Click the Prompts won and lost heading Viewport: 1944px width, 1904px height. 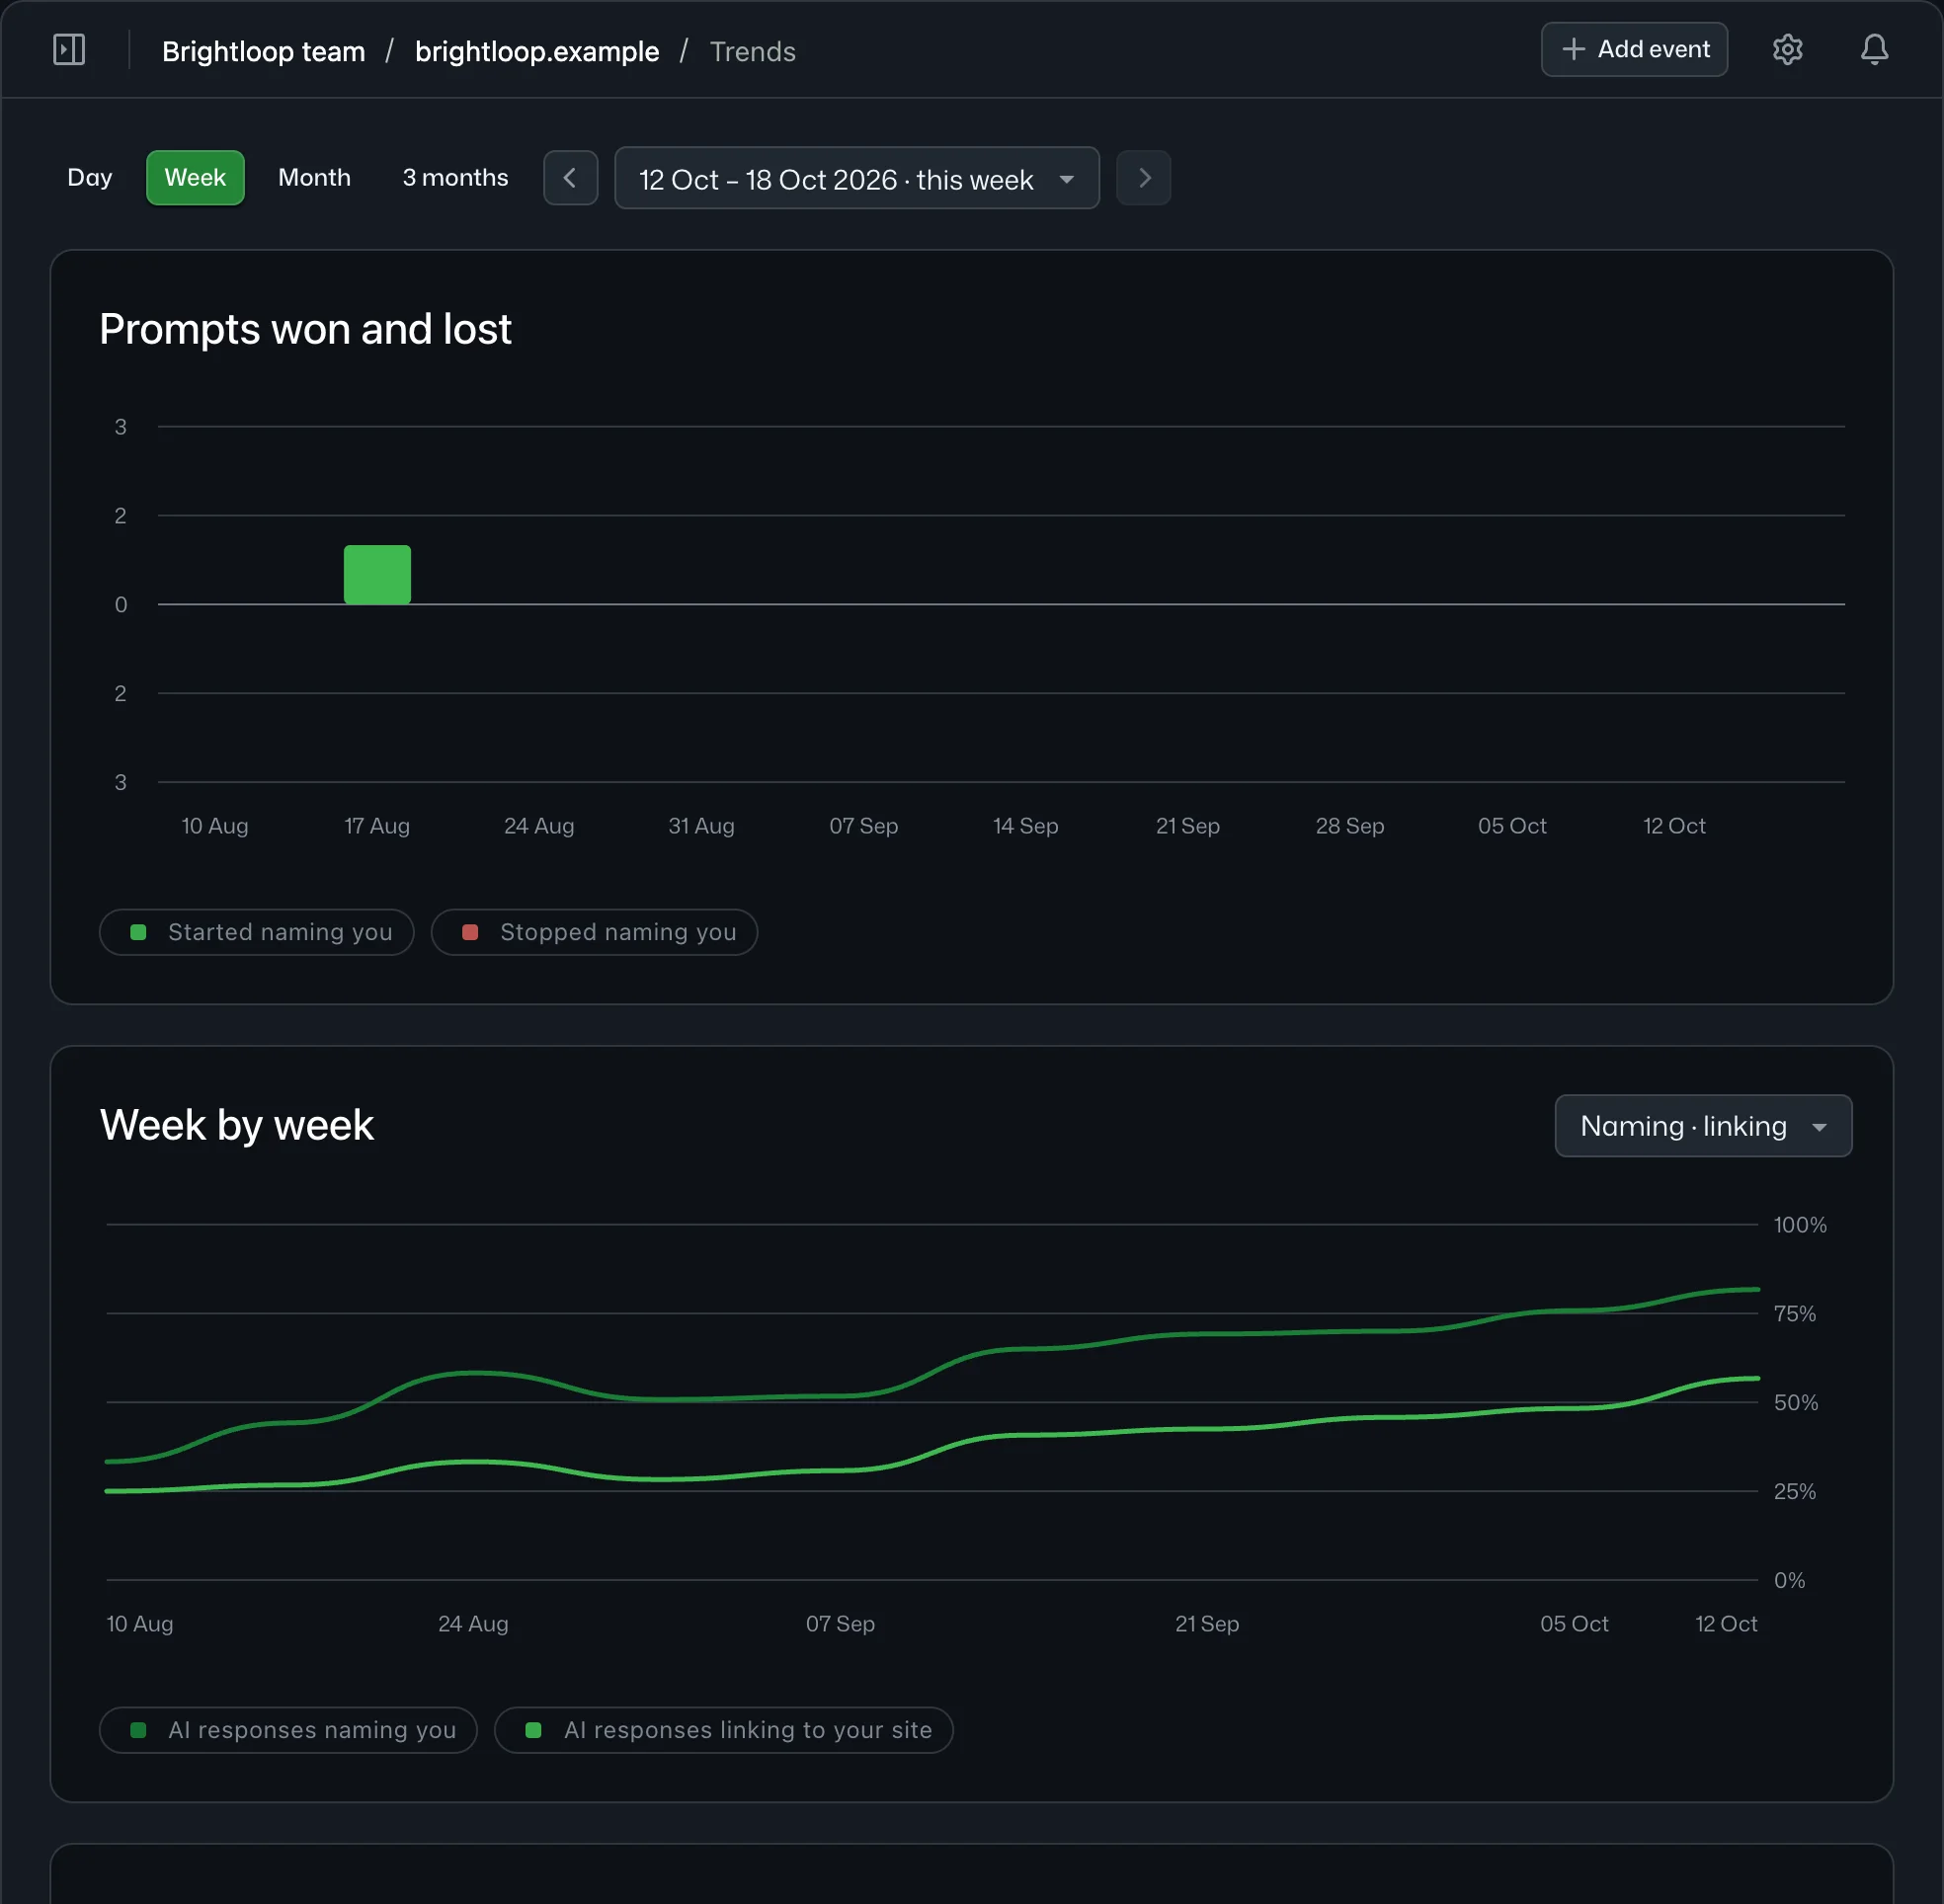coord(305,329)
